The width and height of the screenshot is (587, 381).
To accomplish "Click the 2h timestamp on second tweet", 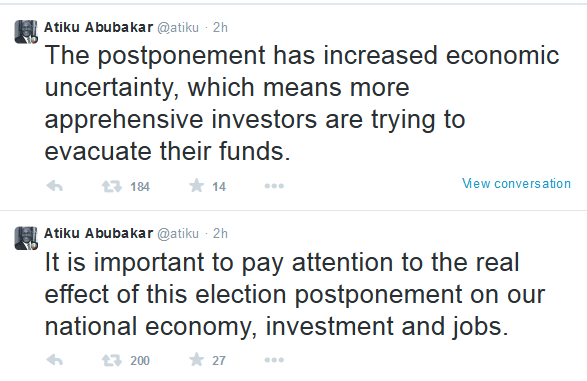I will [x=220, y=233].
